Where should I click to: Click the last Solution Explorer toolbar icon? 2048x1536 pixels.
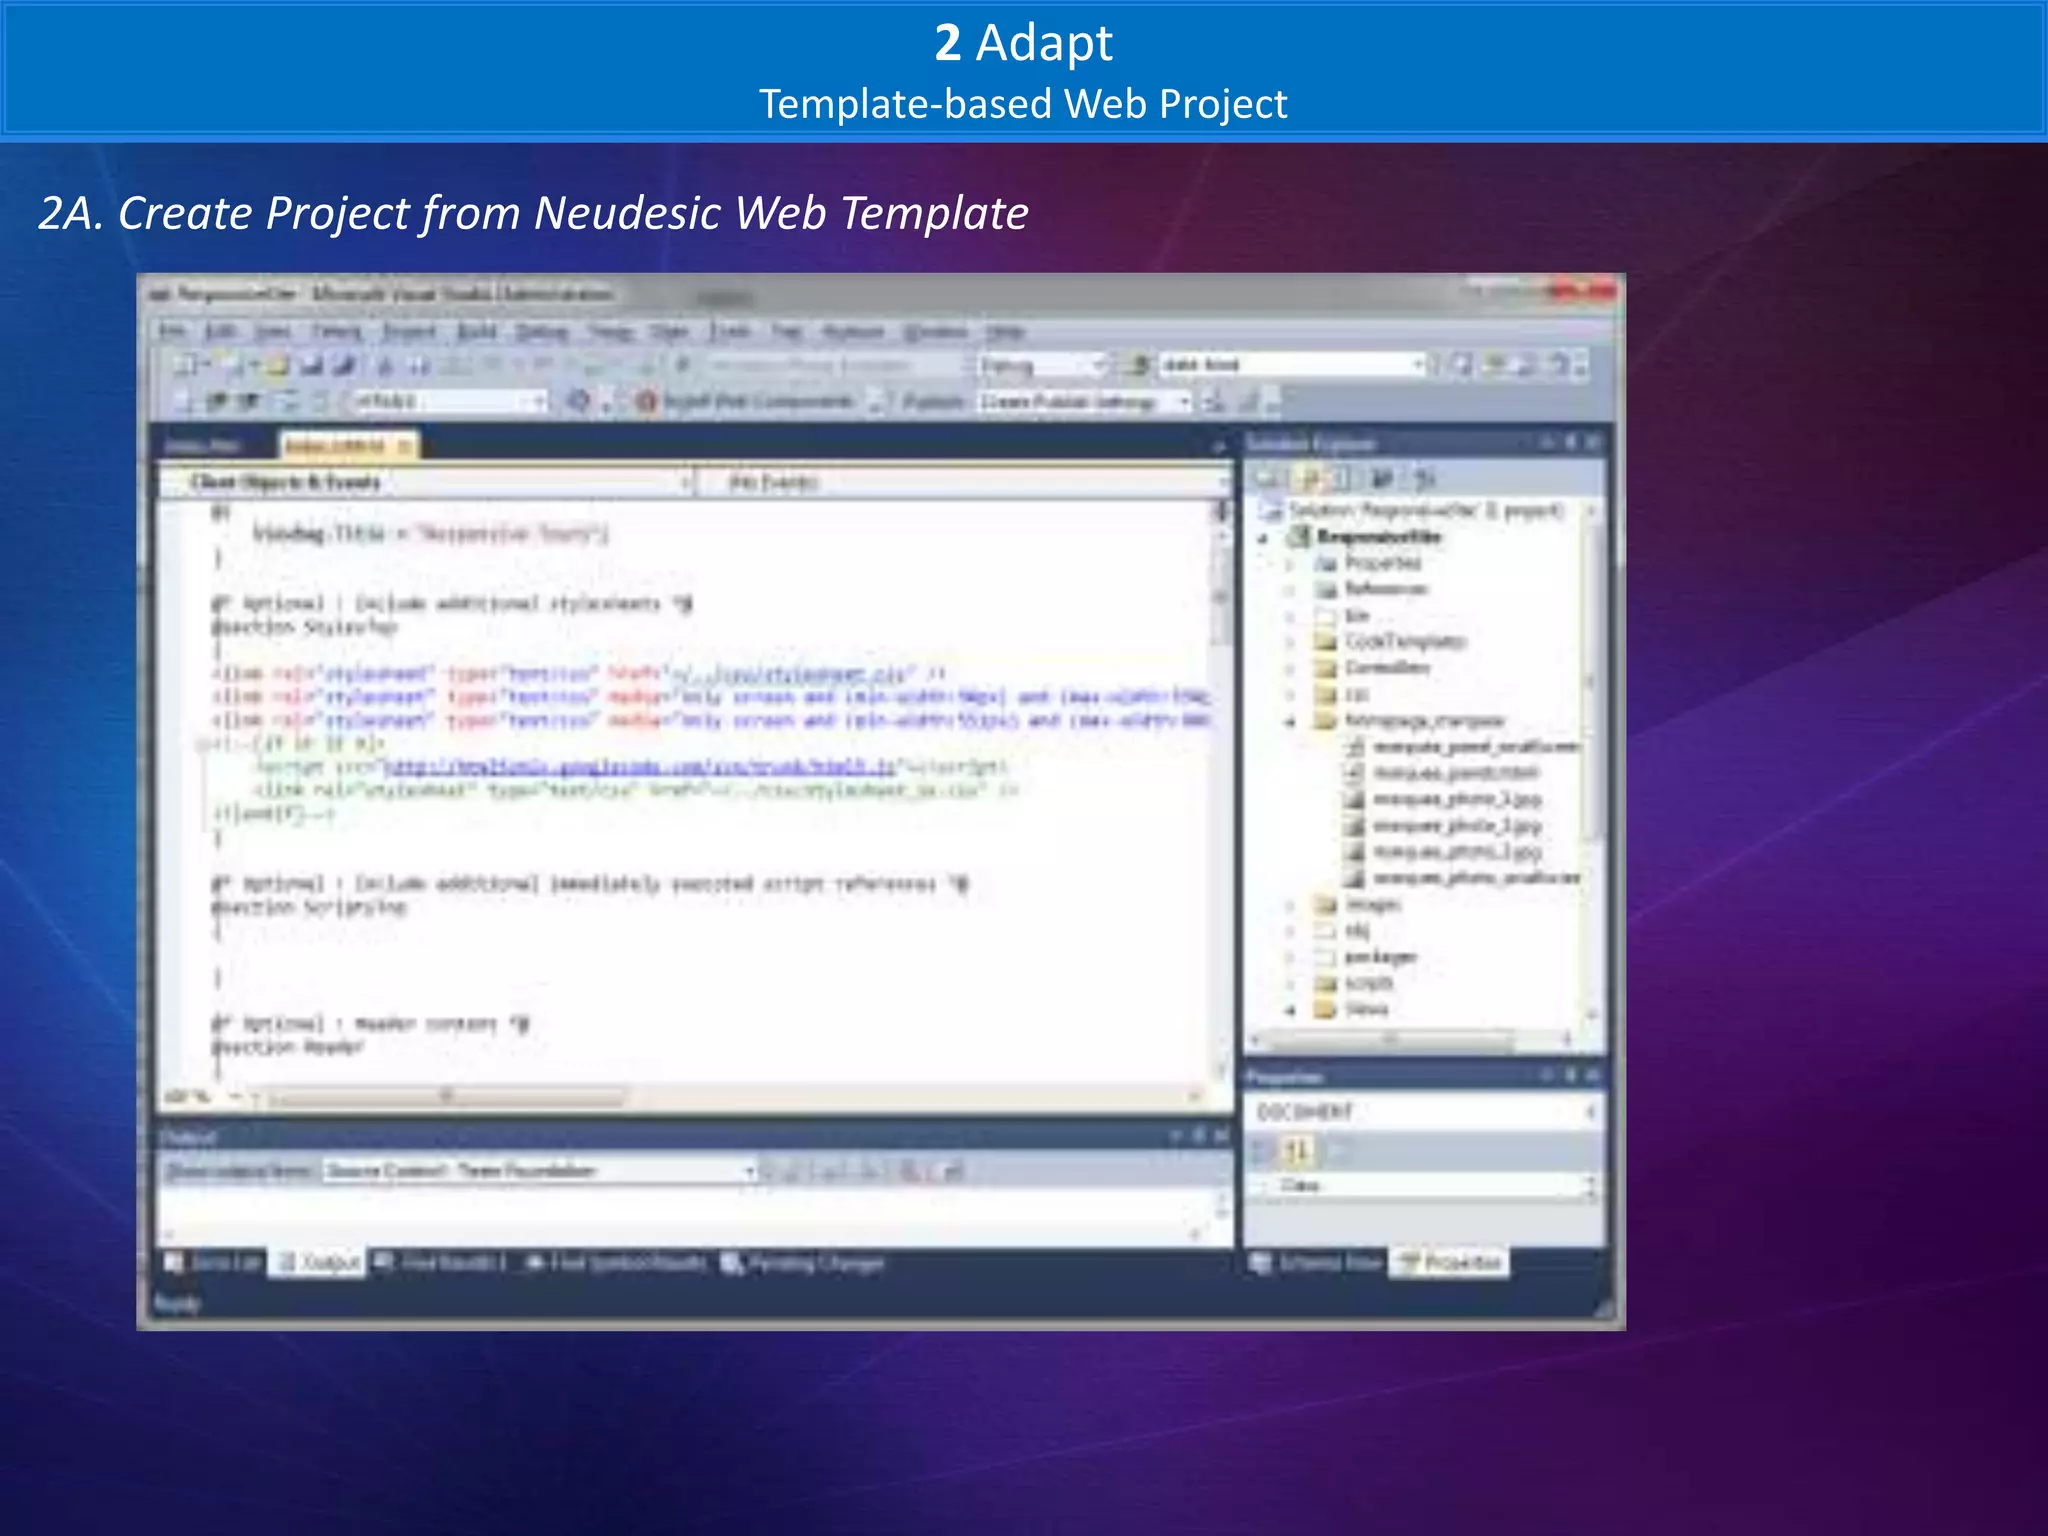[x=1427, y=478]
